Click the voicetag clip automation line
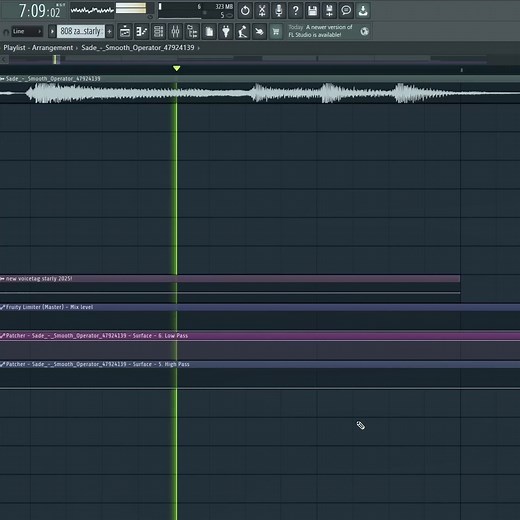Viewport: 520px width, 520px height. pyautogui.click(x=230, y=293)
